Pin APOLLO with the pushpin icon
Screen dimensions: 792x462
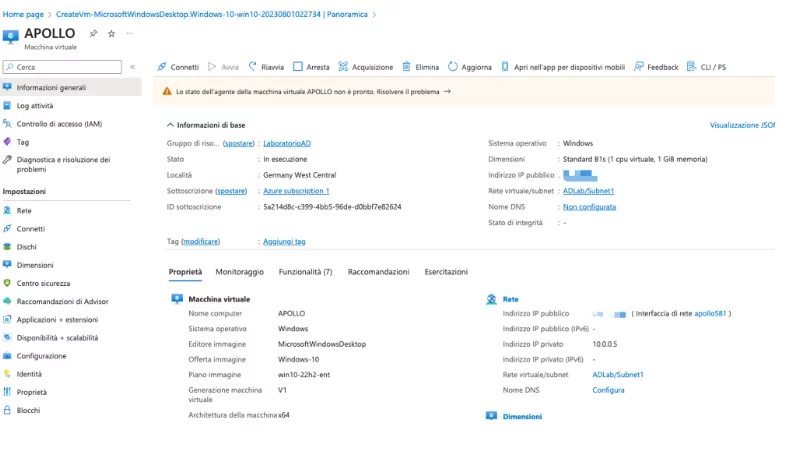coord(93,33)
